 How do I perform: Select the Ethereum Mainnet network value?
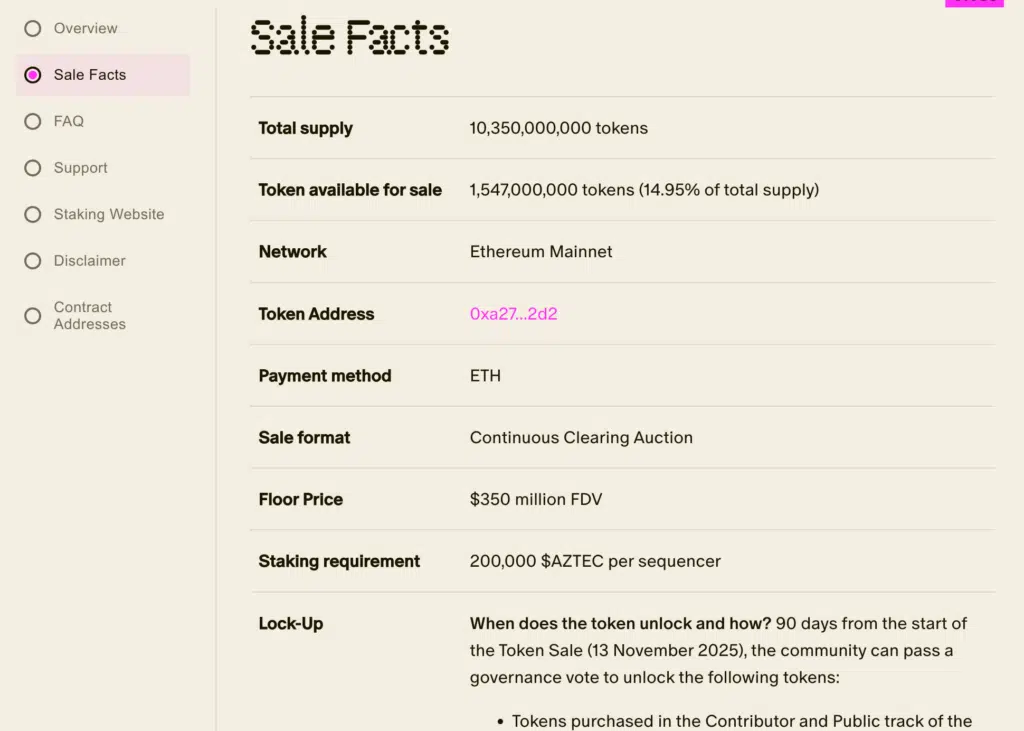tap(540, 252)
